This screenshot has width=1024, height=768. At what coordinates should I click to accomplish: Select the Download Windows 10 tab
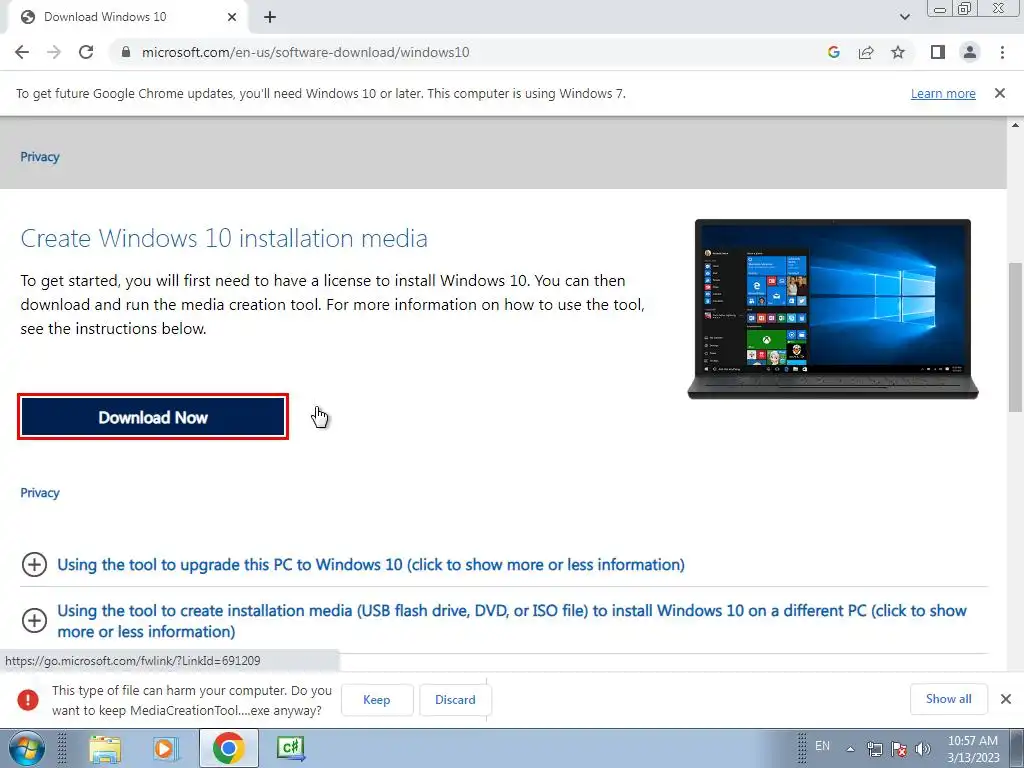tap(129, 17)
